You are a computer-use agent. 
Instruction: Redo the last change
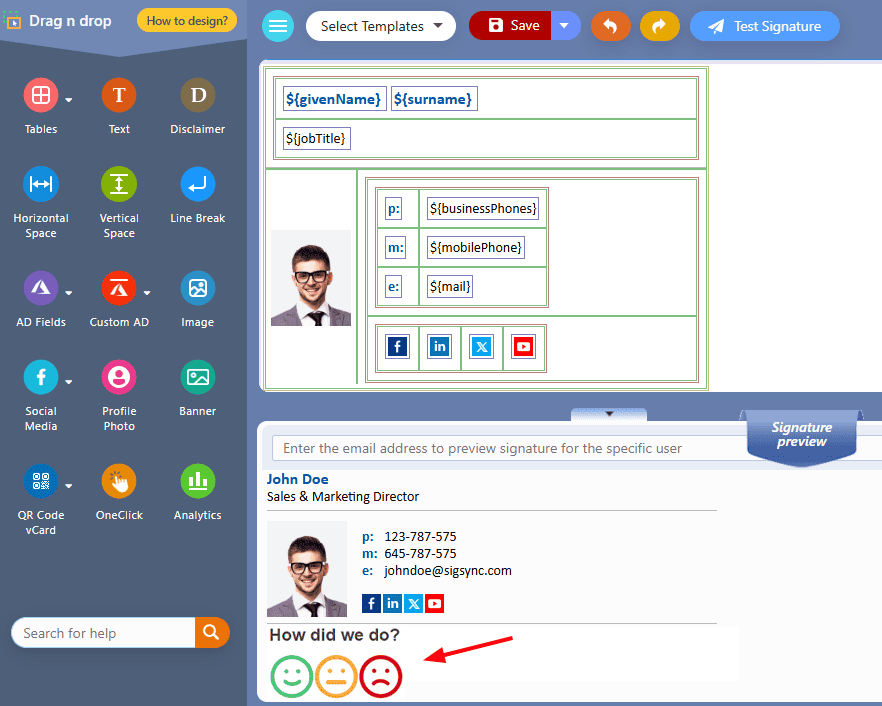click(659, 26)
